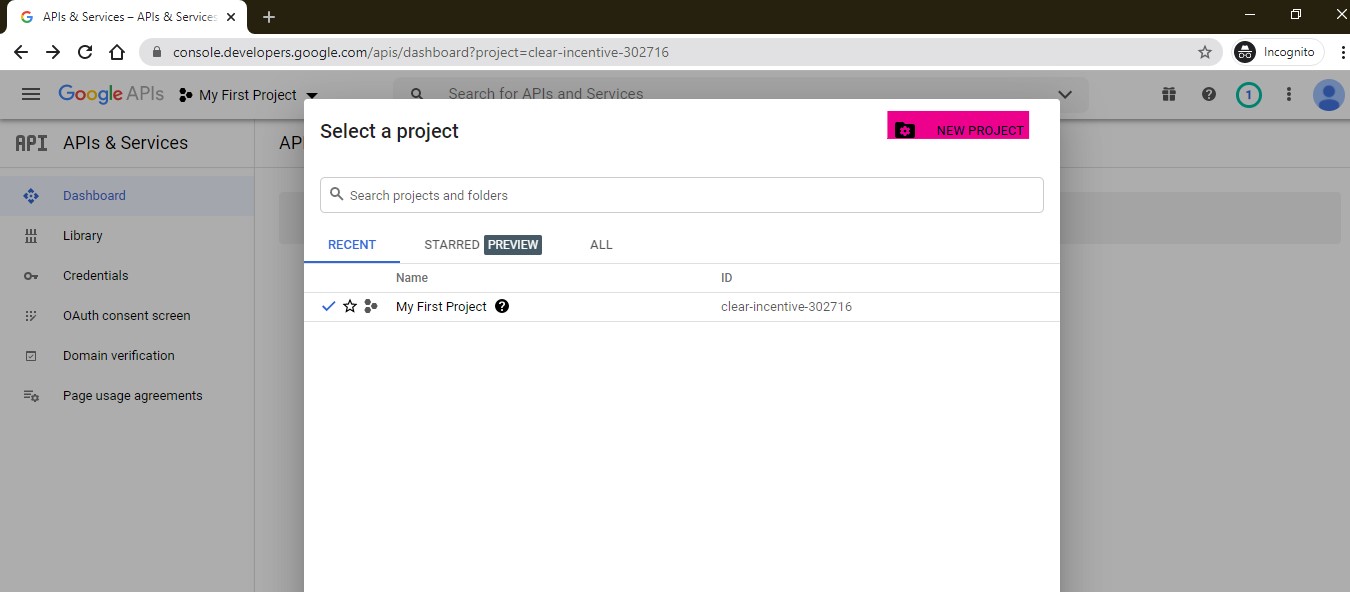Click the Search projects and folders field
Screen dimensions: 1350x592
click(x=690, y=195)
